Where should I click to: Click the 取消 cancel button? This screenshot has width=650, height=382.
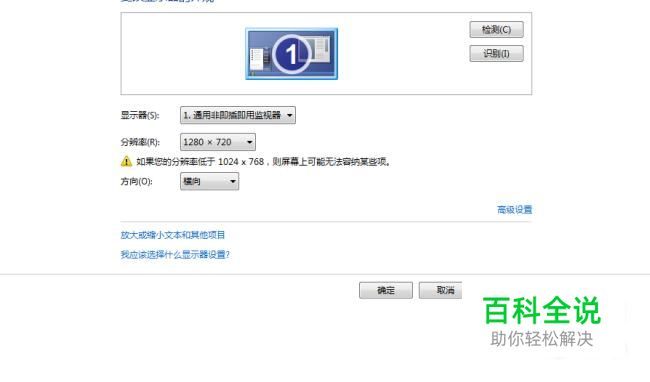tap(440, 290)
